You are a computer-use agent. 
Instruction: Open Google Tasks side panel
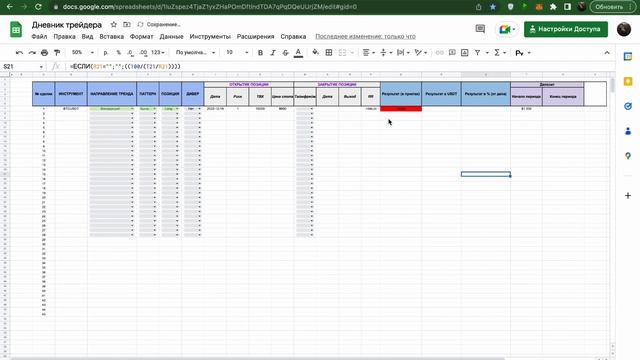tap(628, 107)
